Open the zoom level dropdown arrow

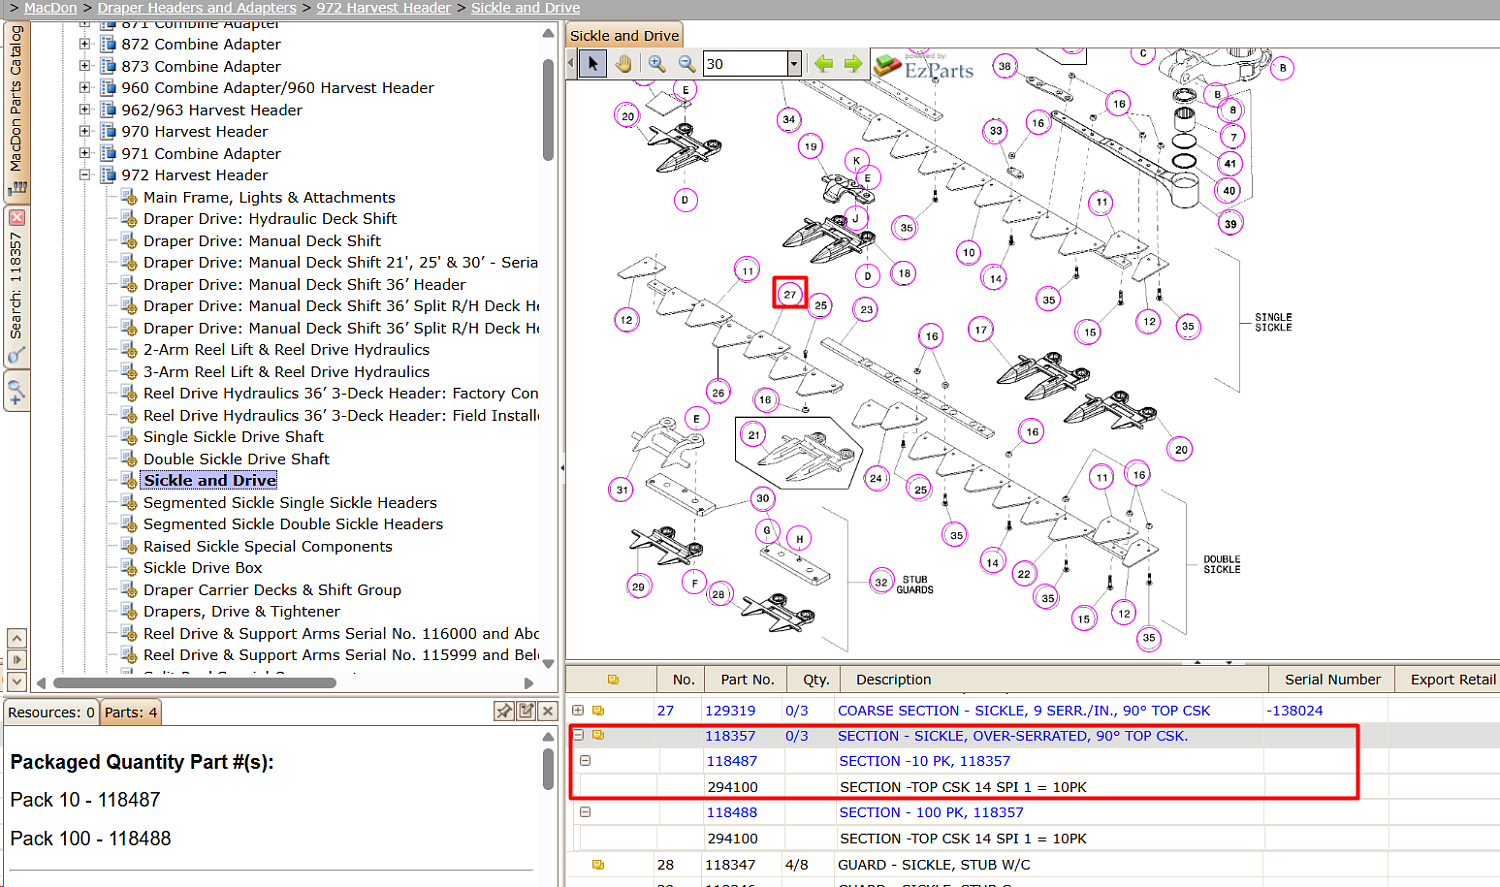(794, 64)
